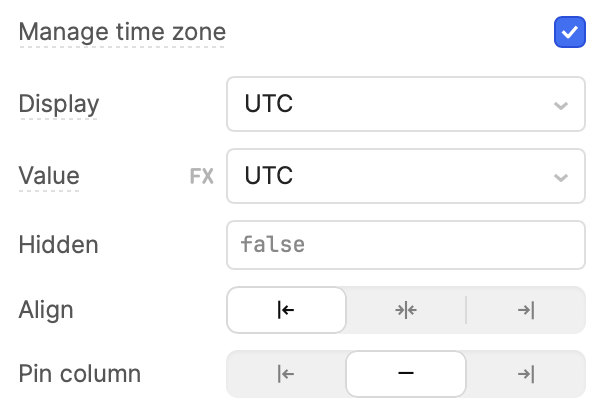
Task: Select the UTC text in the Value field
Action: click(x=269, y=176)
